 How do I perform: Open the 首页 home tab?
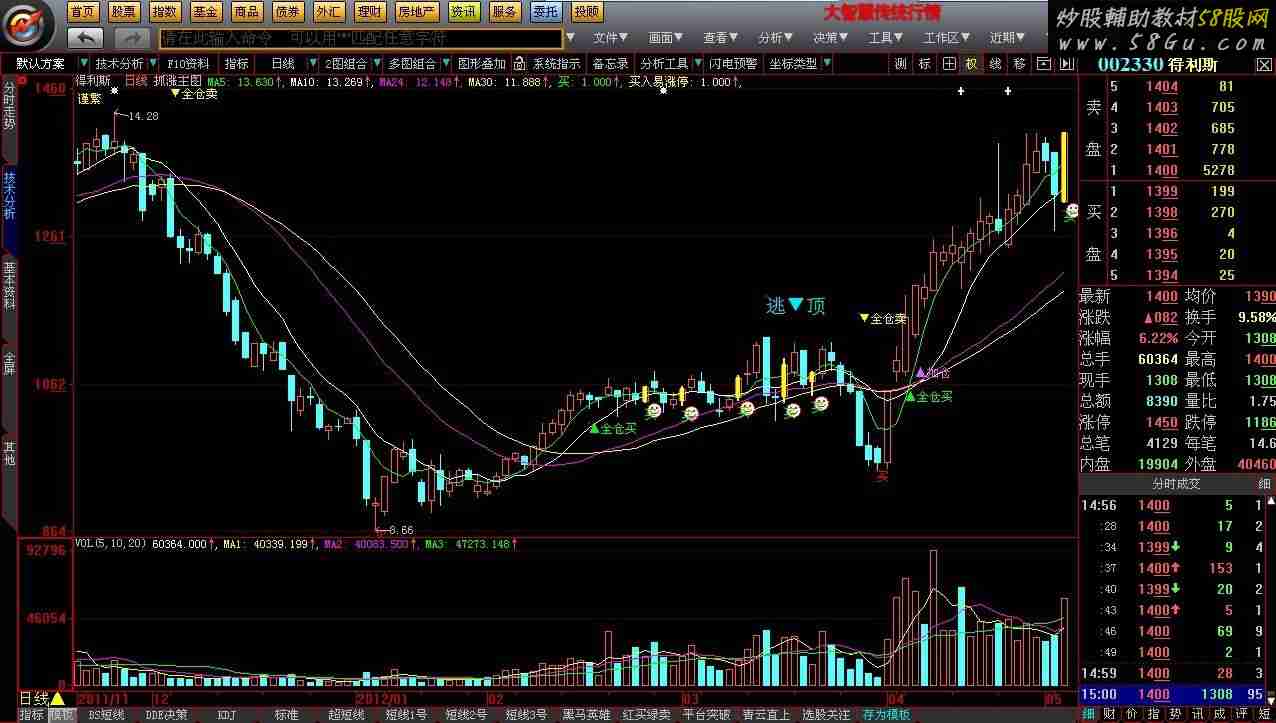click(x=84, y=12)
